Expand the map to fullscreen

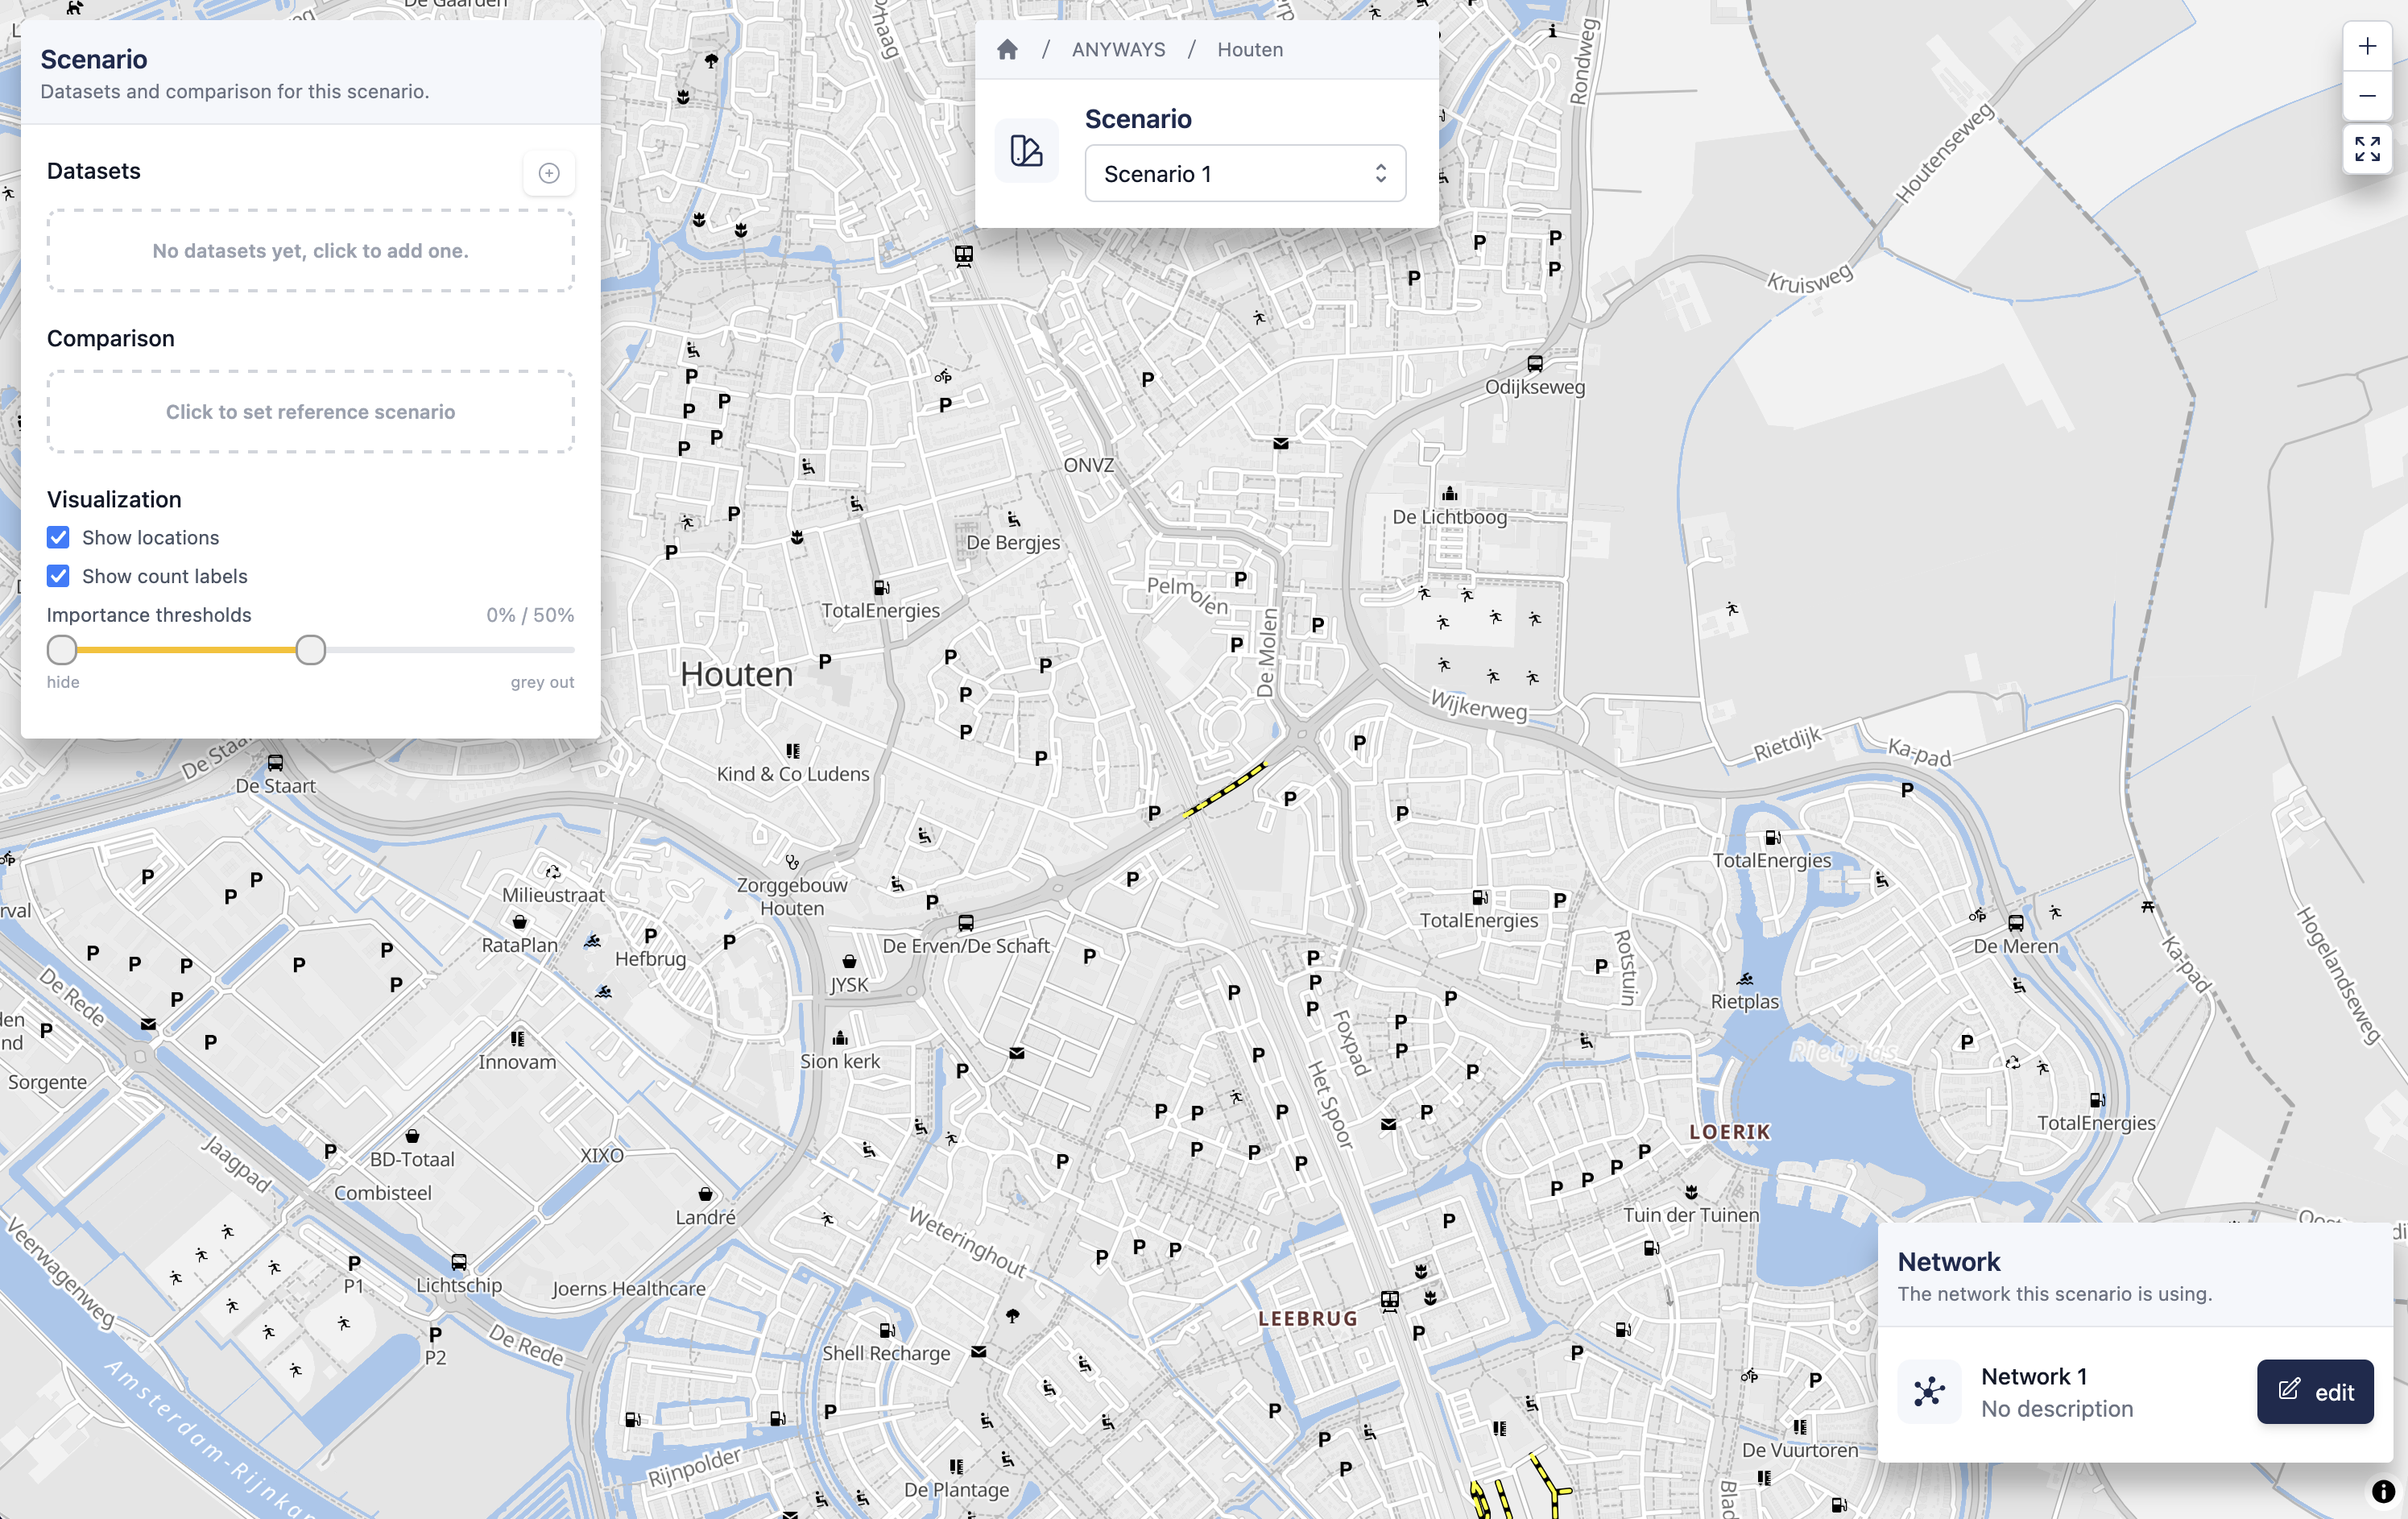click(x=2367, y=150)
